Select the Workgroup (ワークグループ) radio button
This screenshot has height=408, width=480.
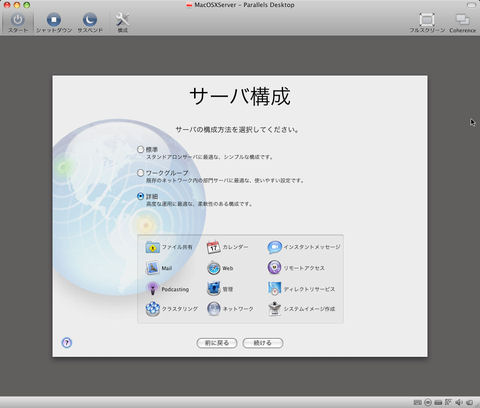point(140,173)
